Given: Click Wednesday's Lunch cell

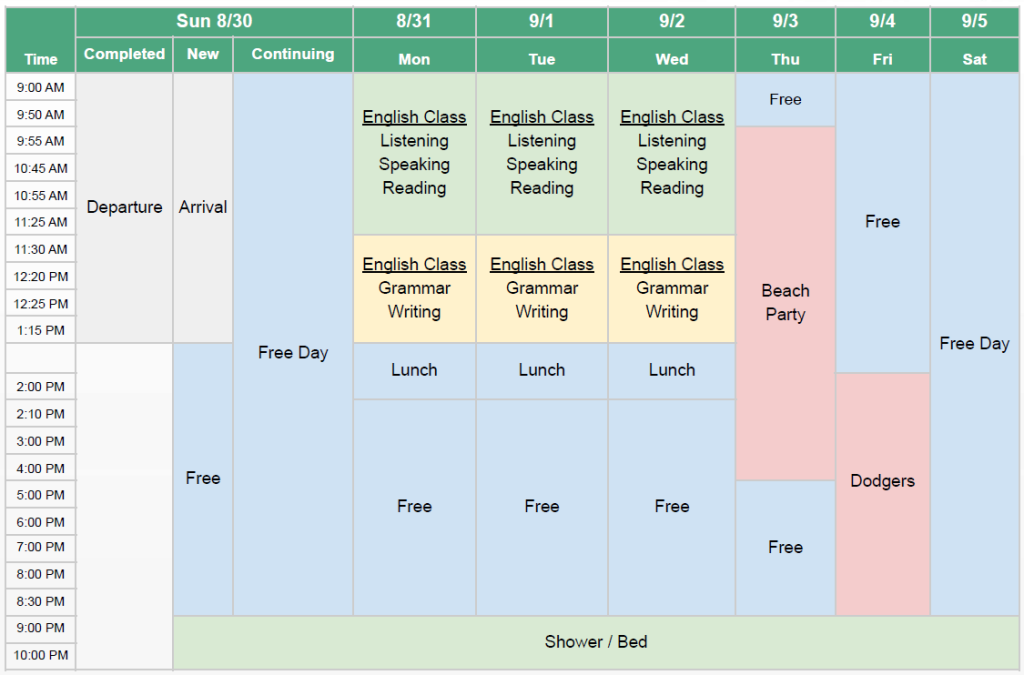Looking at the screenshot, I should point(672,370).
